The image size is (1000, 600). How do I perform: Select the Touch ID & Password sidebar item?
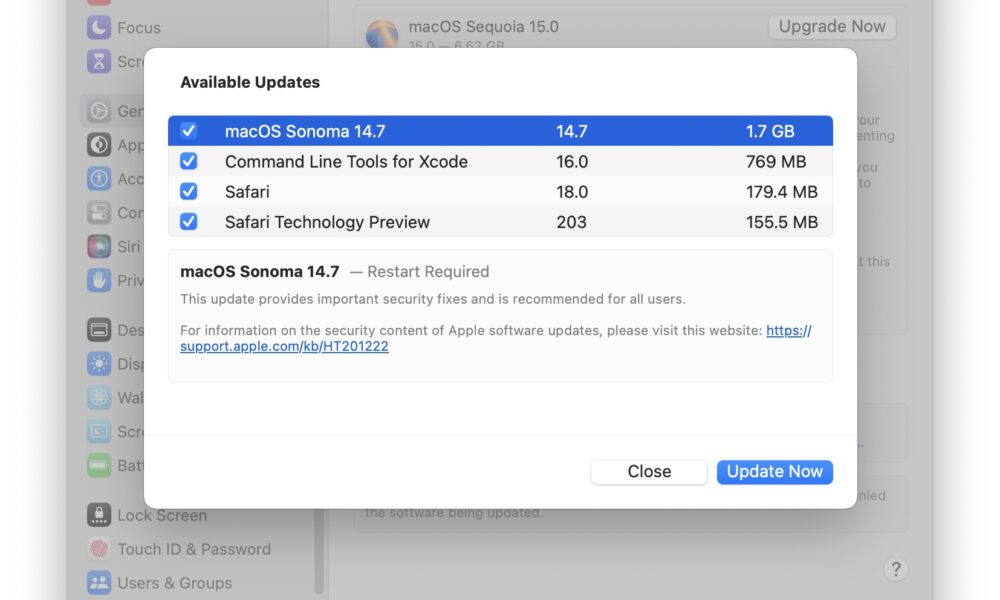pos(194,549)
